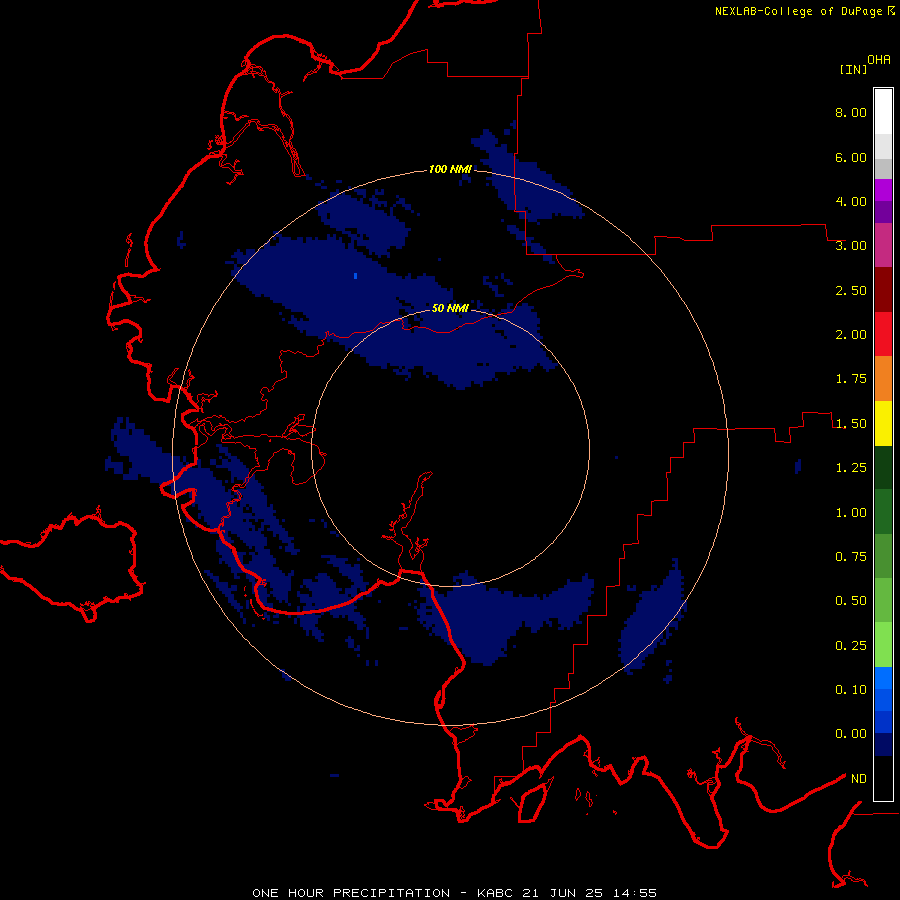900x900 pixels.
Task: Click the 1.50 legend value
Action: 851,424
